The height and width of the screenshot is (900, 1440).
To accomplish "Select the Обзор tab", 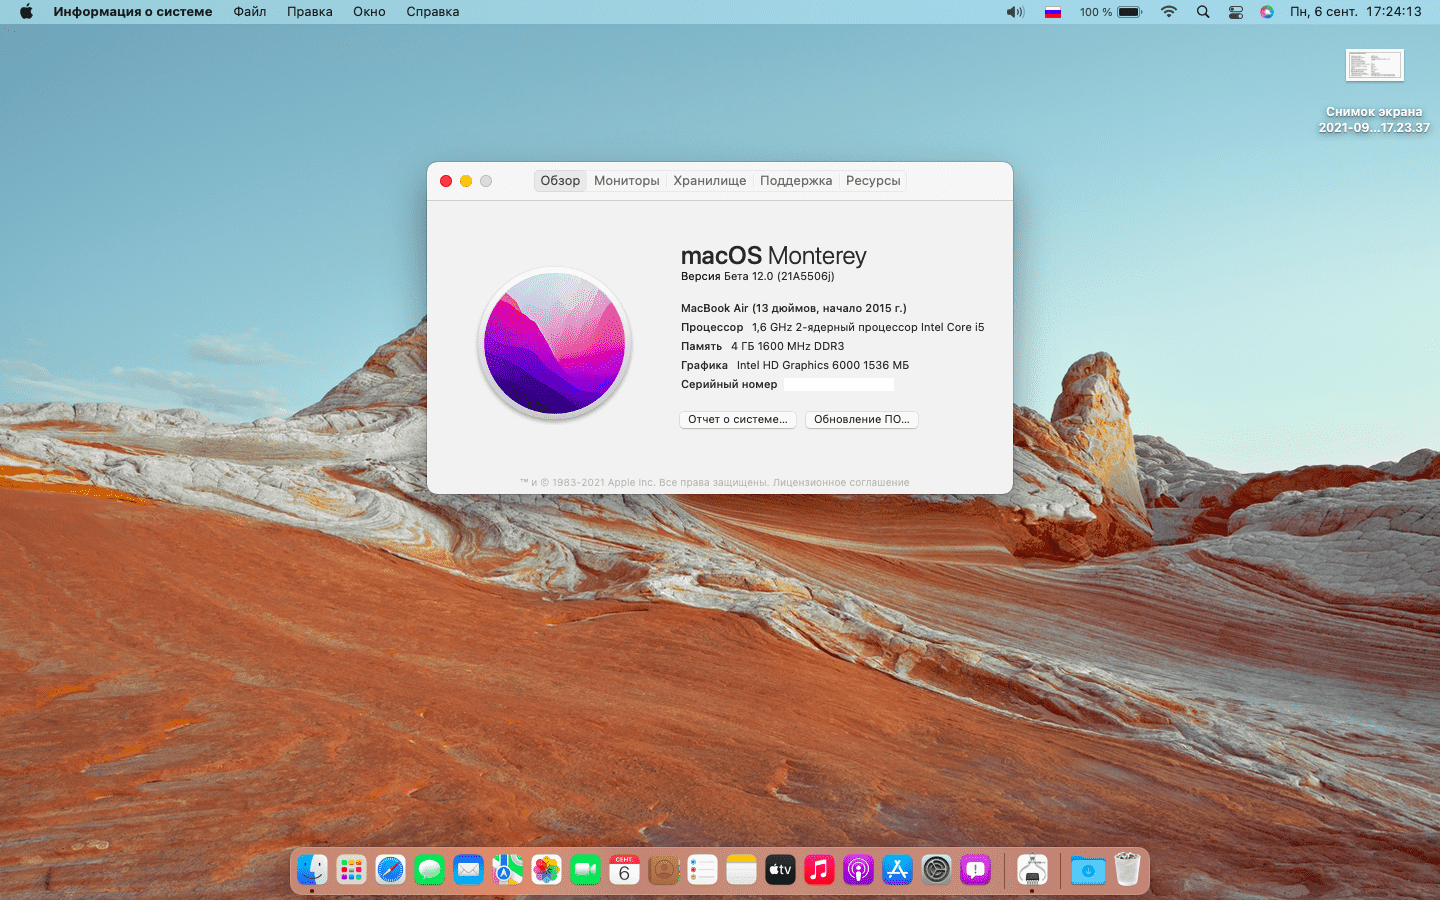I will pyautogui.click(x=560, y=181).
